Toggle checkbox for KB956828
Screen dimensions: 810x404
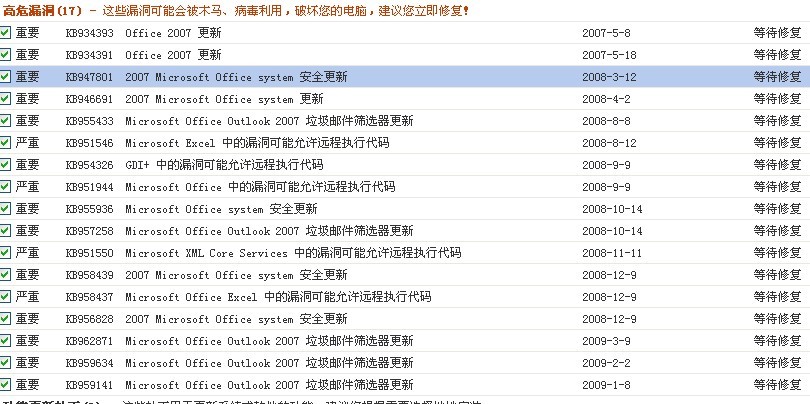point(5,319)
